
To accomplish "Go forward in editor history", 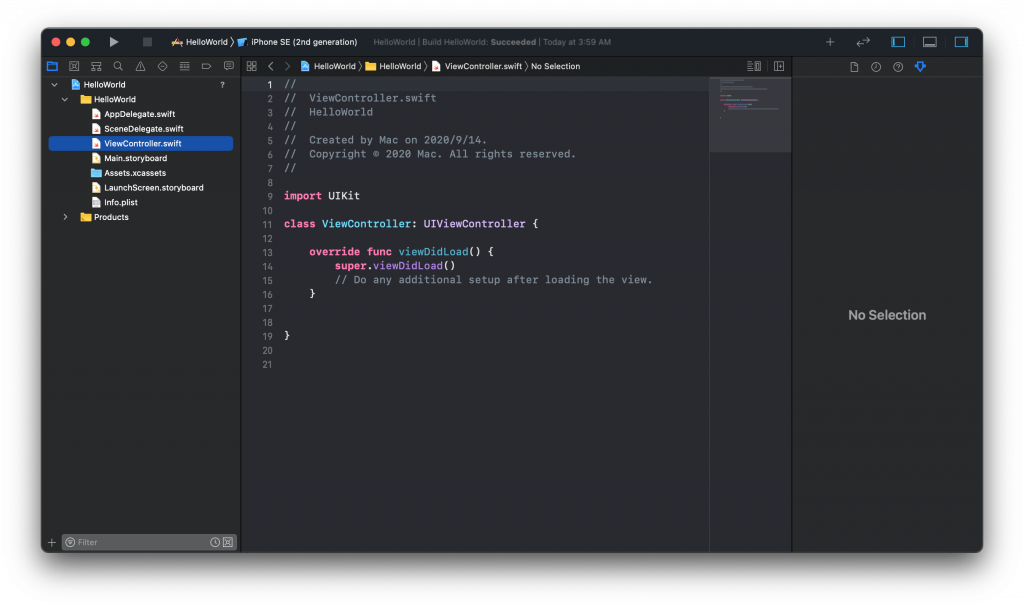I will tap(287, 66).
